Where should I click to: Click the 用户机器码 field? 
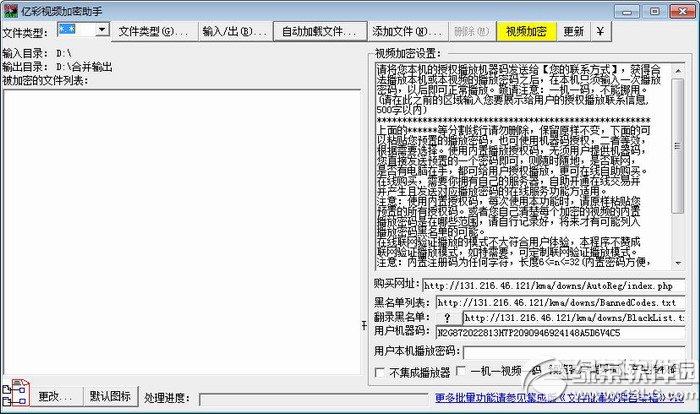pyautogui.click(x=560, y=333)
